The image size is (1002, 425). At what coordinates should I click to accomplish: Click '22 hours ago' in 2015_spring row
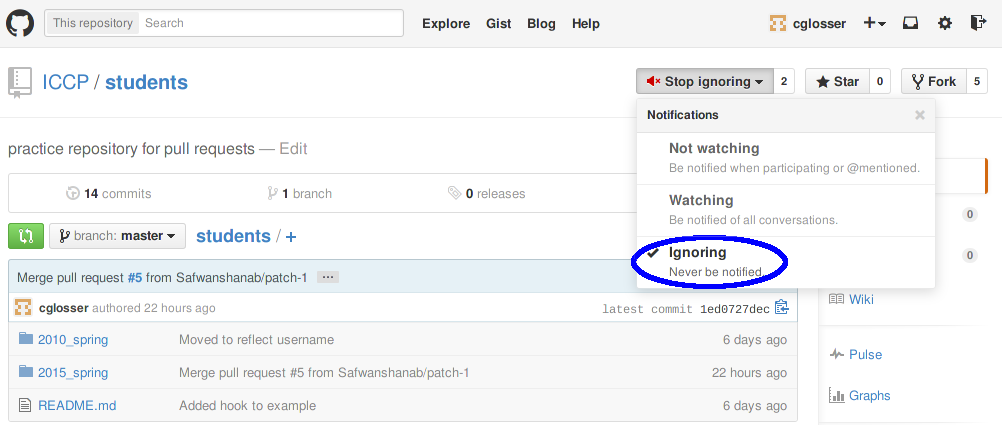750,373
